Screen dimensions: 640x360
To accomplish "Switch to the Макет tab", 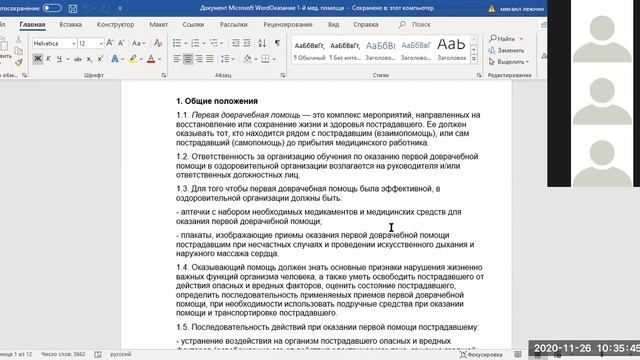I will click(x=158, y=24).
